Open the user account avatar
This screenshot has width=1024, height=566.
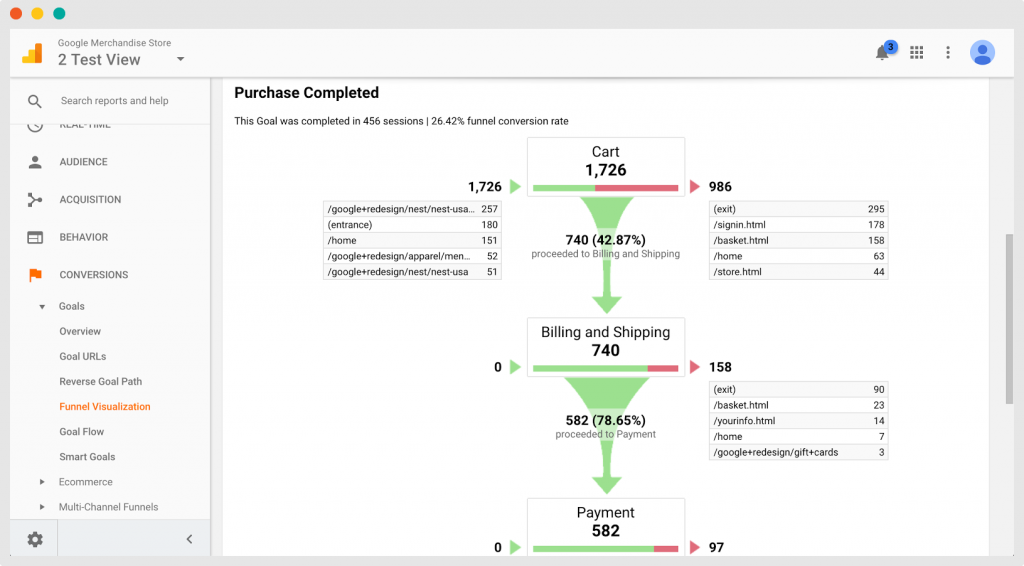(x=982, y=53)
